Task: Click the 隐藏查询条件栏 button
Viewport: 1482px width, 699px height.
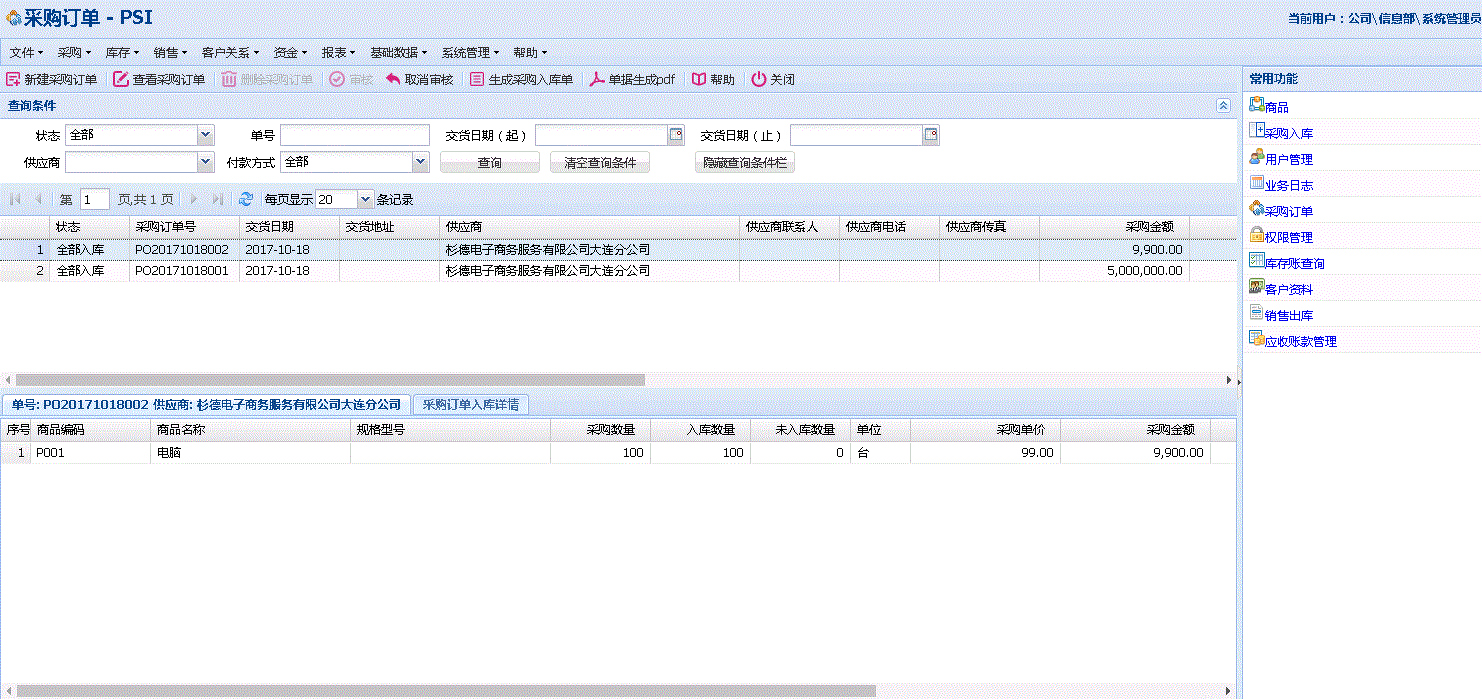Action: coord(745,163)
